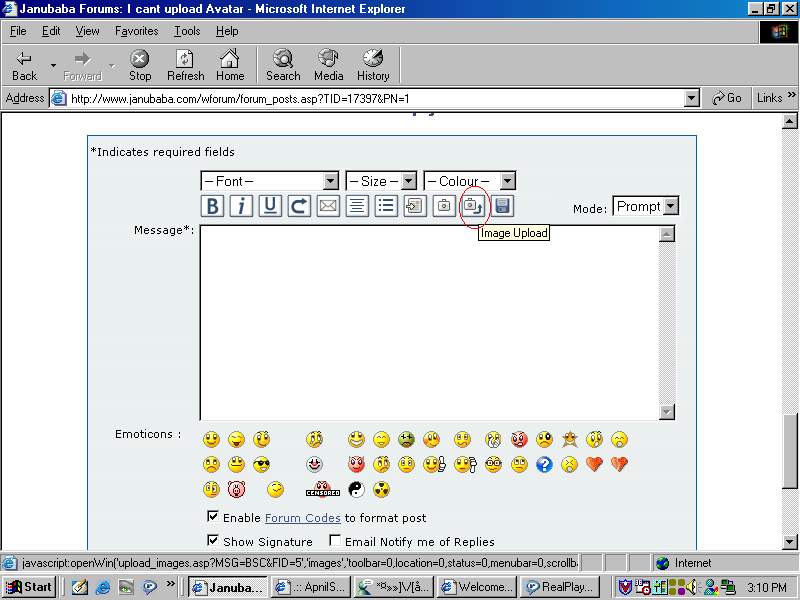
Task: Open the Favorites menu
Action: (x=136, y=31)
